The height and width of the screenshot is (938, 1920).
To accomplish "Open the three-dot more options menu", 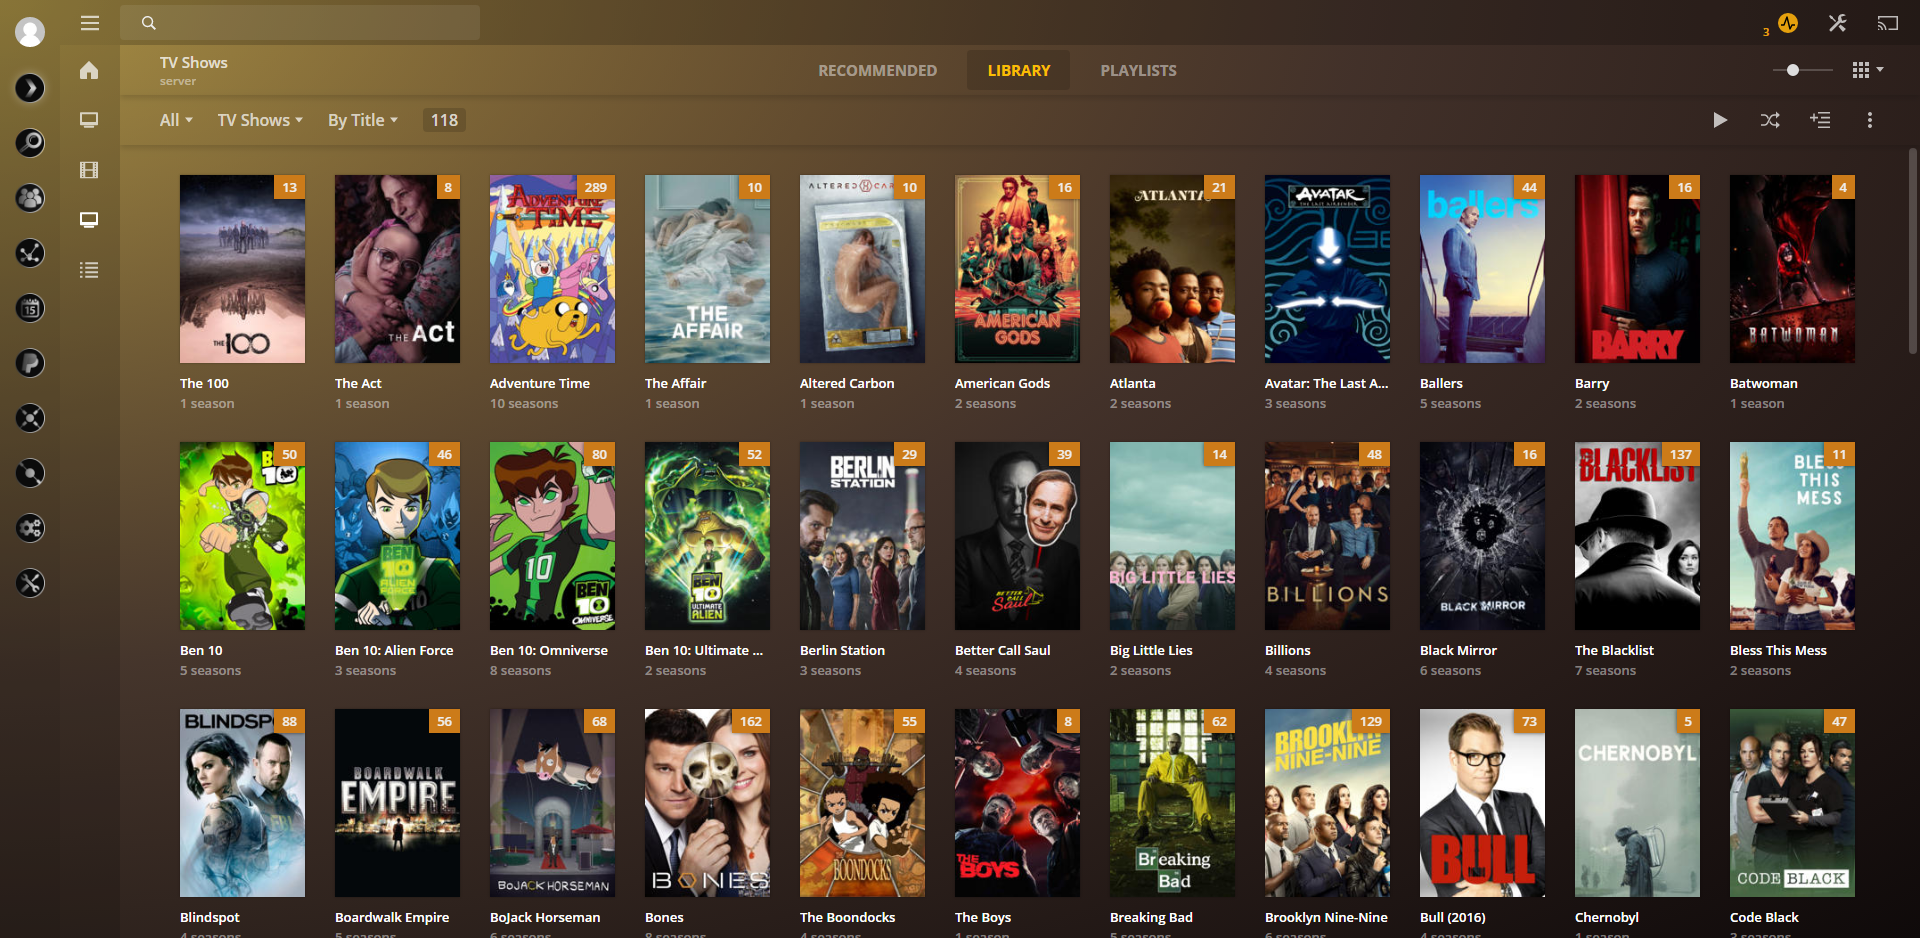I will 1870,120.
